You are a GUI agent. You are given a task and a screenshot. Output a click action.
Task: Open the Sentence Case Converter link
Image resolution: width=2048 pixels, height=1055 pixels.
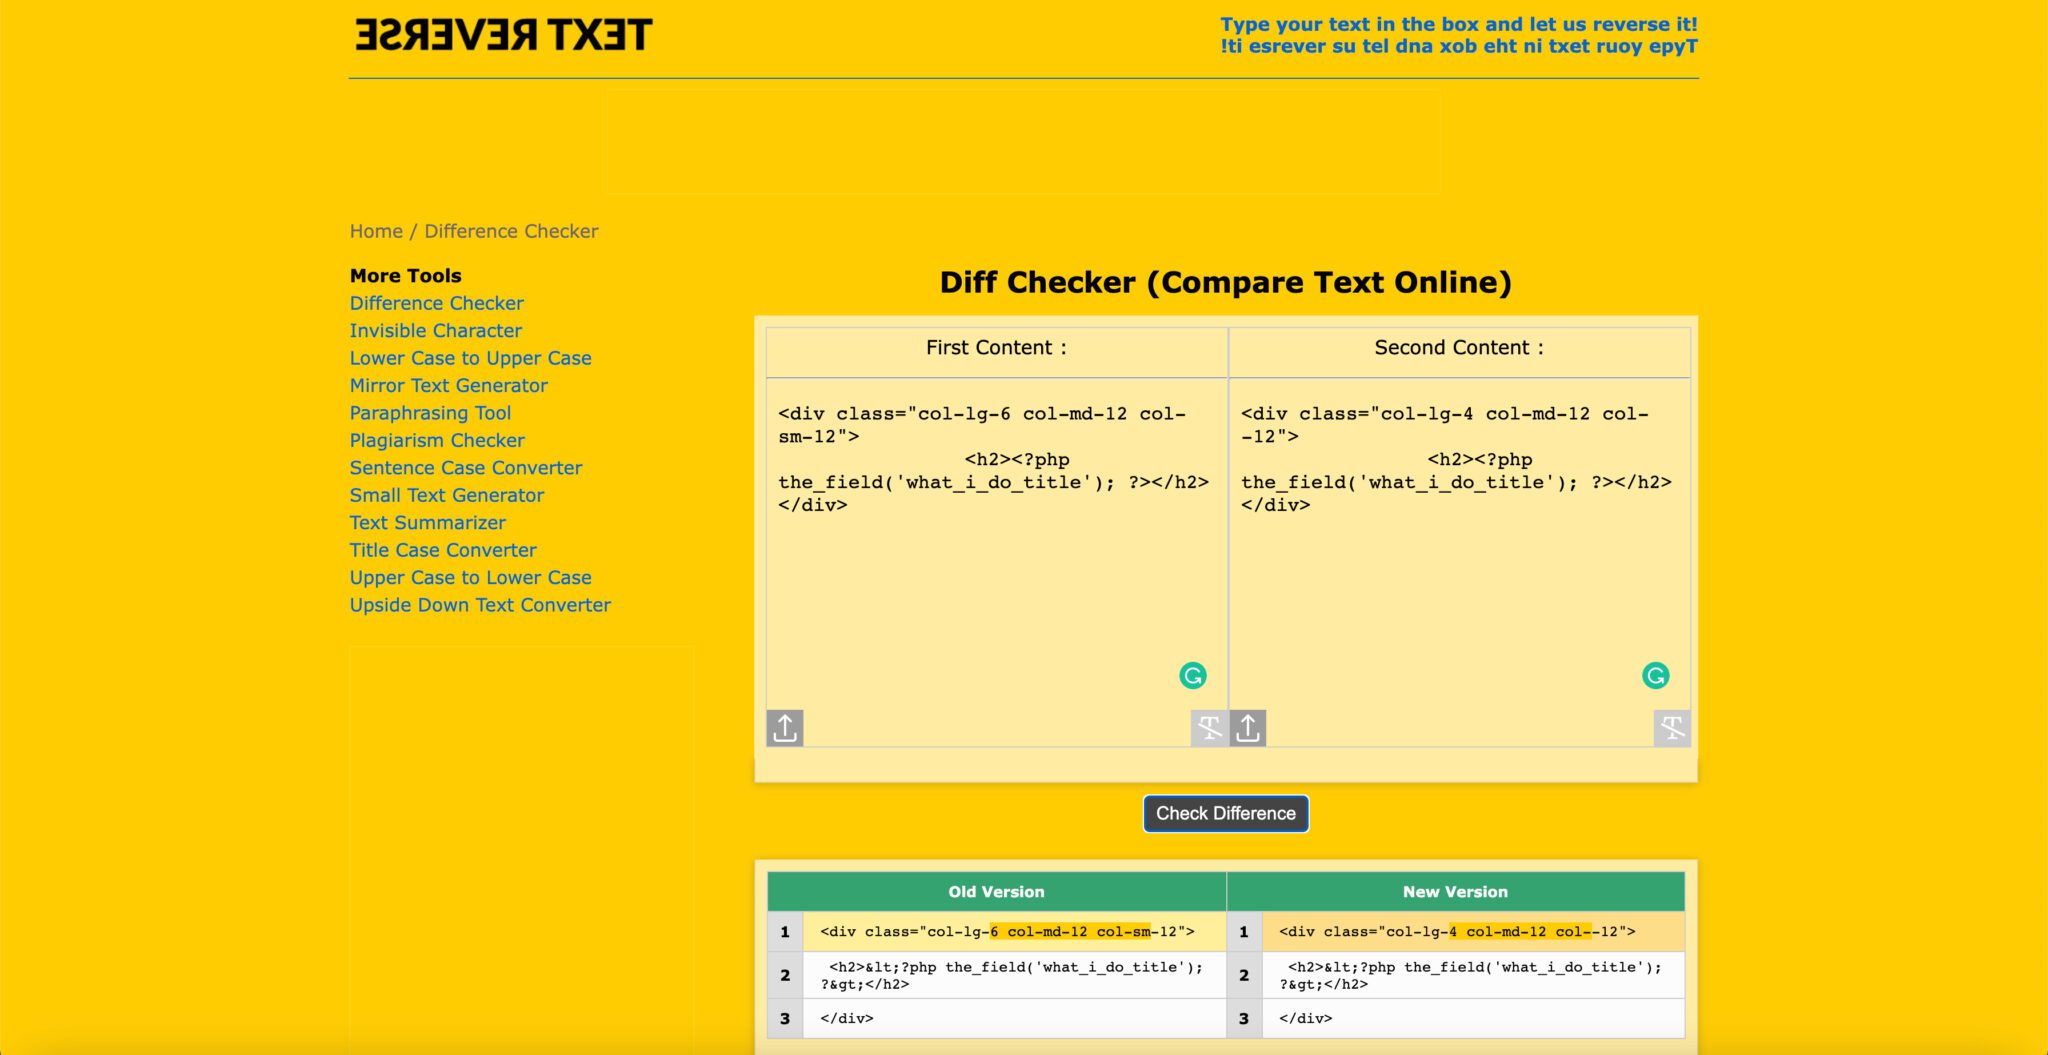466,468
